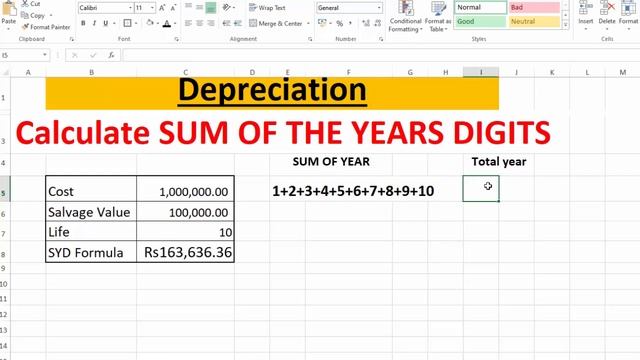The image size is (640, 360).
Task: Align cell text to the right
Action: click(211, 23)
